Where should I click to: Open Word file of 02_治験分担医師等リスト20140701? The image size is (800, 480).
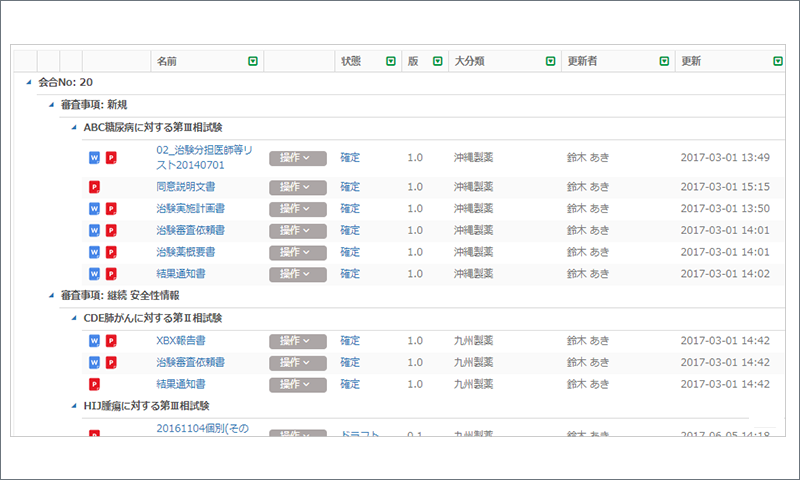pos(94,158)
